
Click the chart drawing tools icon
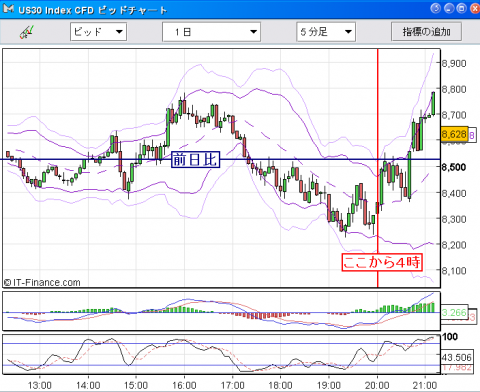[27, 32]
